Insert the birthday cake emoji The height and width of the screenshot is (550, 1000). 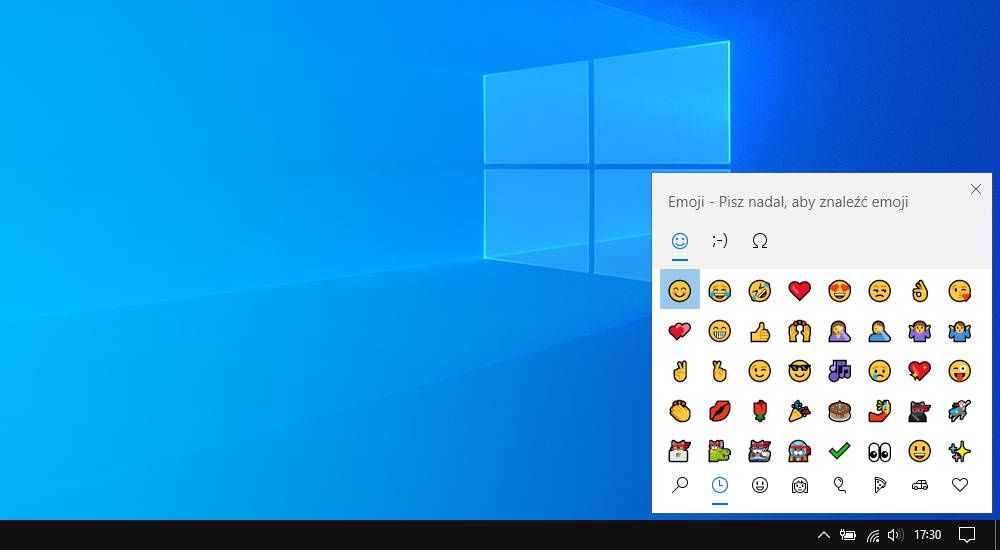pos(839,411)
